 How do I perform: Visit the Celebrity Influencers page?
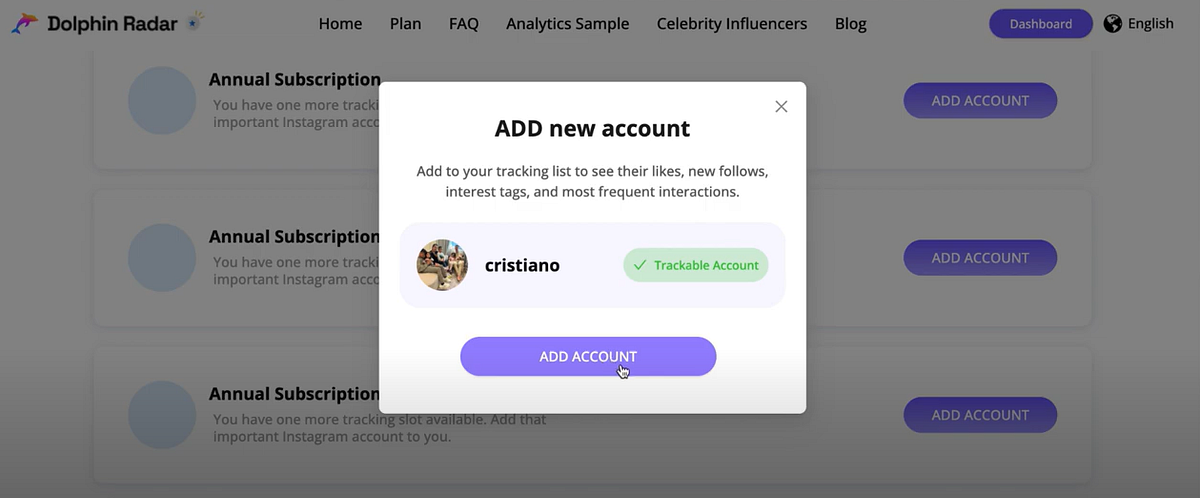(732, 24)
